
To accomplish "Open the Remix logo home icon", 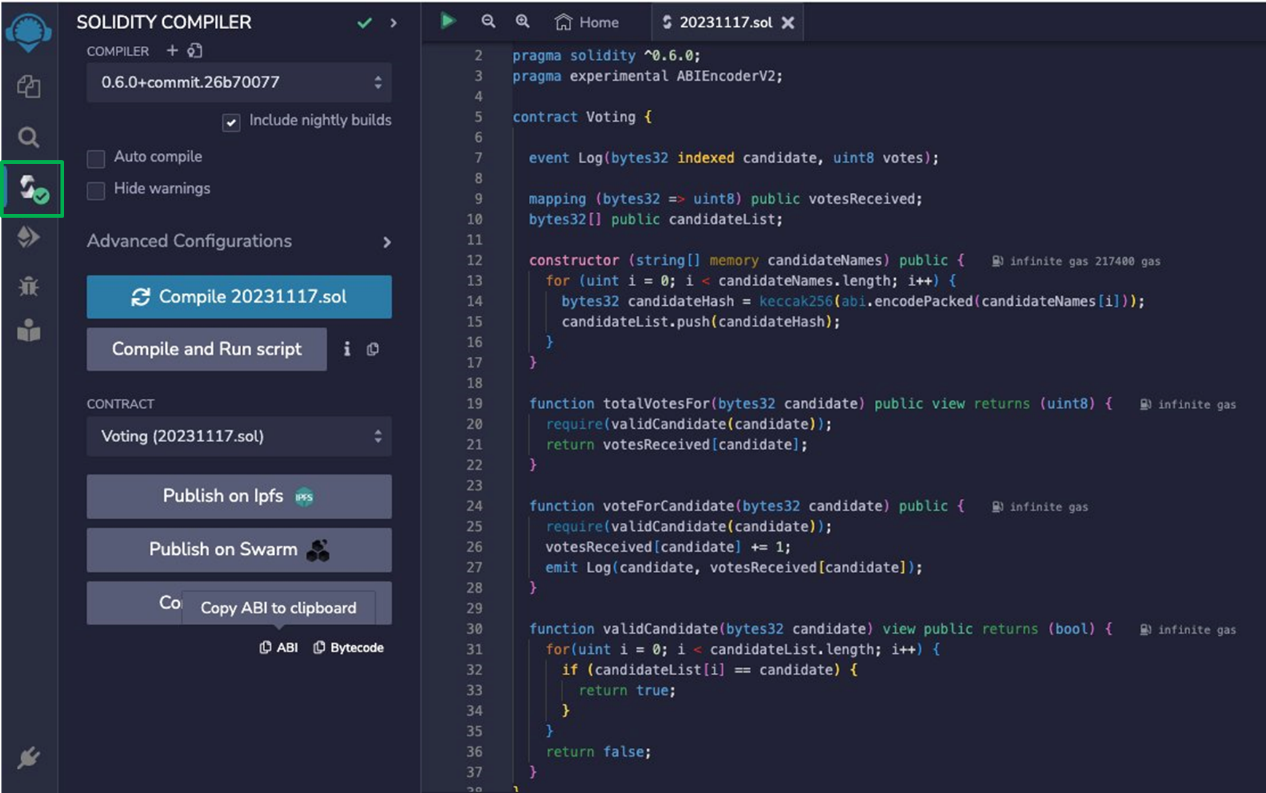I will point(29,30).
